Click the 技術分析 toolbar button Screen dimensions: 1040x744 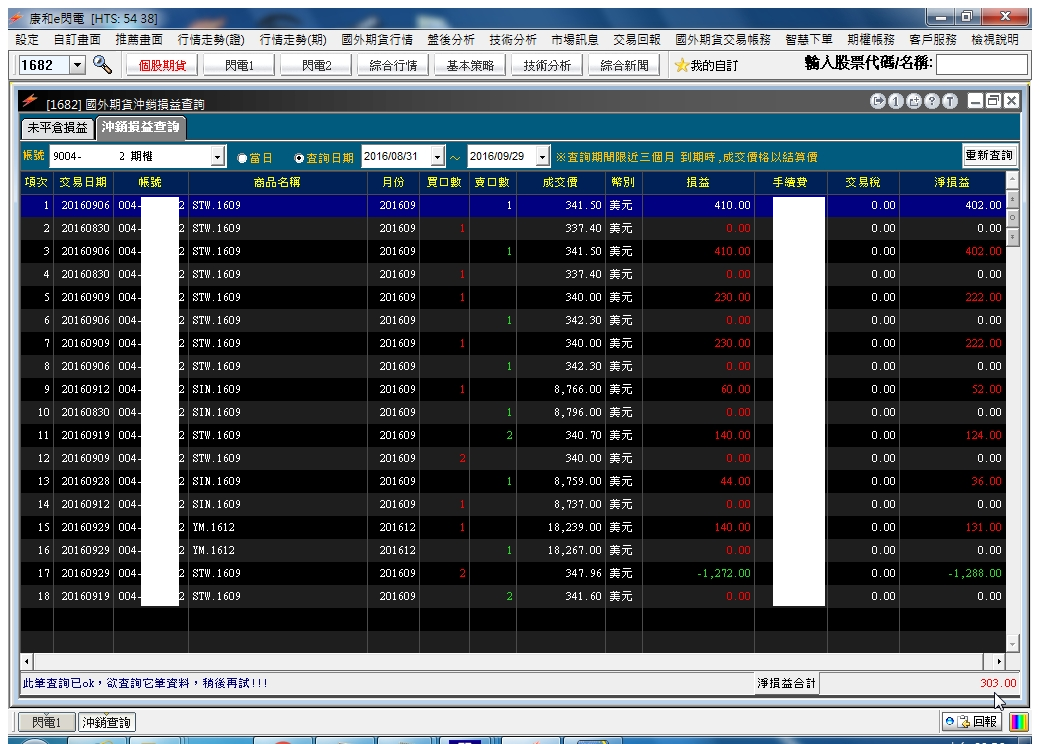point(547,65)
